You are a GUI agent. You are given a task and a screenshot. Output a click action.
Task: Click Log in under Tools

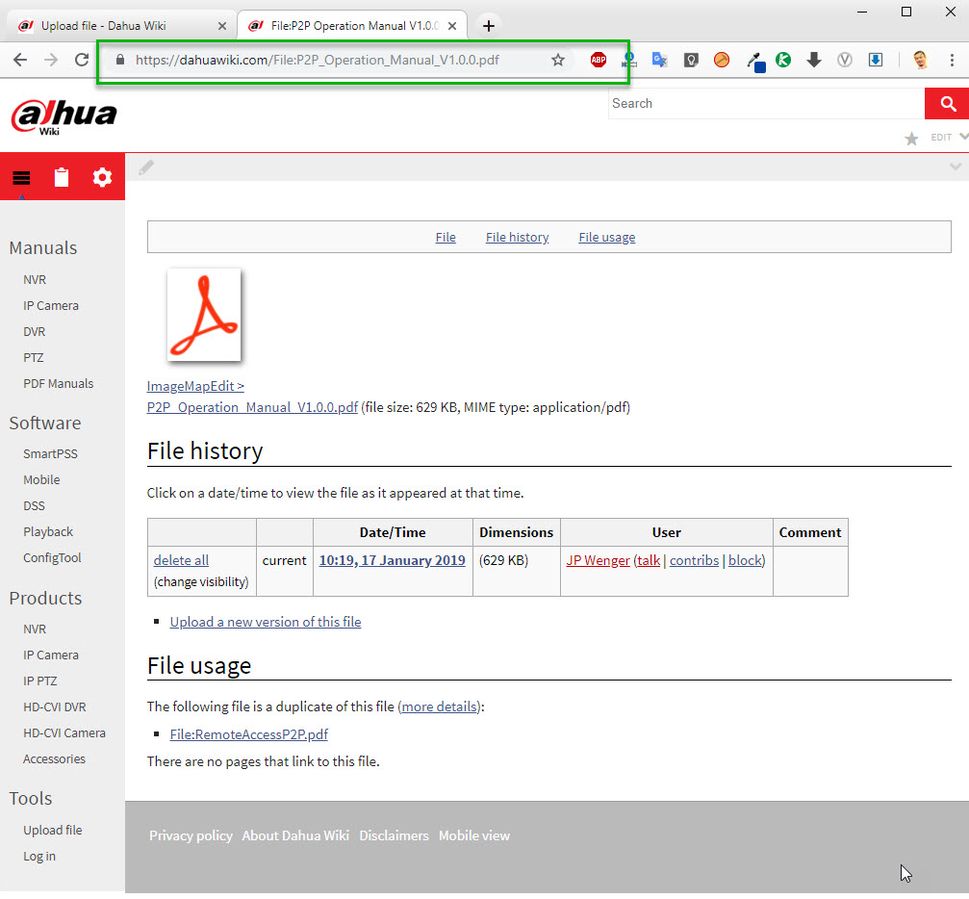tap(39, 857)
